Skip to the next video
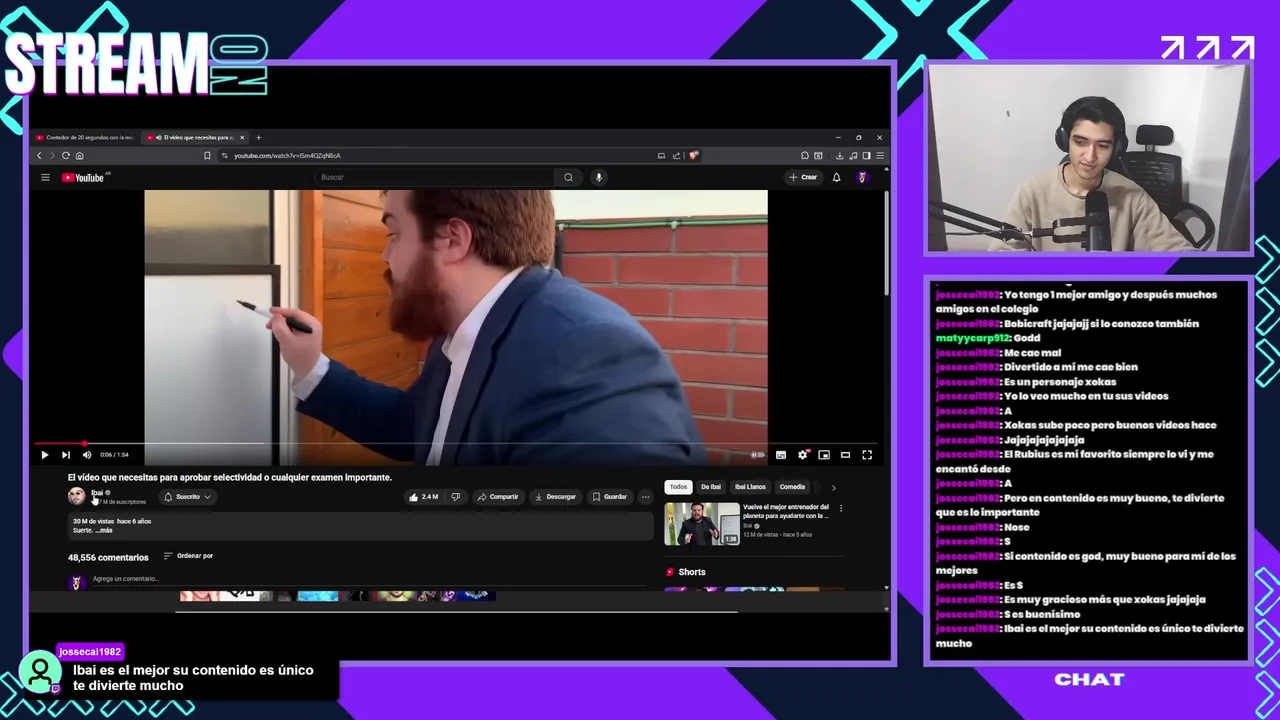Screen dimensions: 1280x720 (66, 455)
